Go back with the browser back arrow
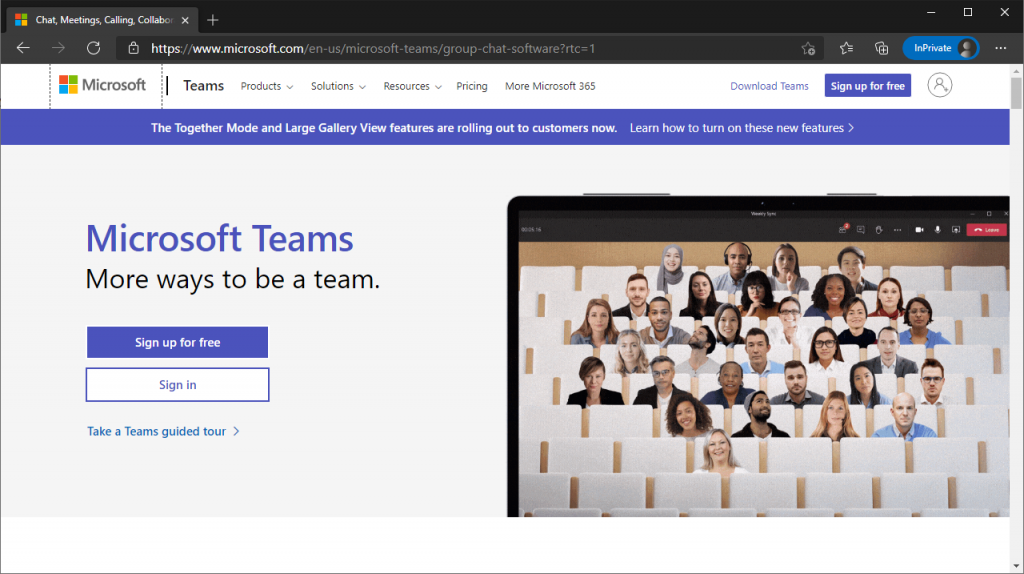Screen dimensions: 1024x574 pos(23,48)
